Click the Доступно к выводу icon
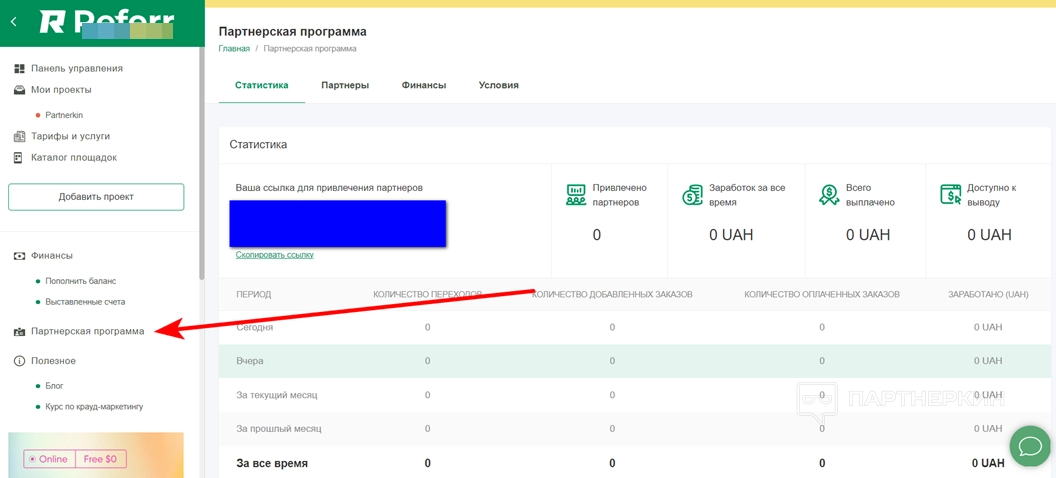Viewport: 1056px width, 478px height. pos(950,194)
